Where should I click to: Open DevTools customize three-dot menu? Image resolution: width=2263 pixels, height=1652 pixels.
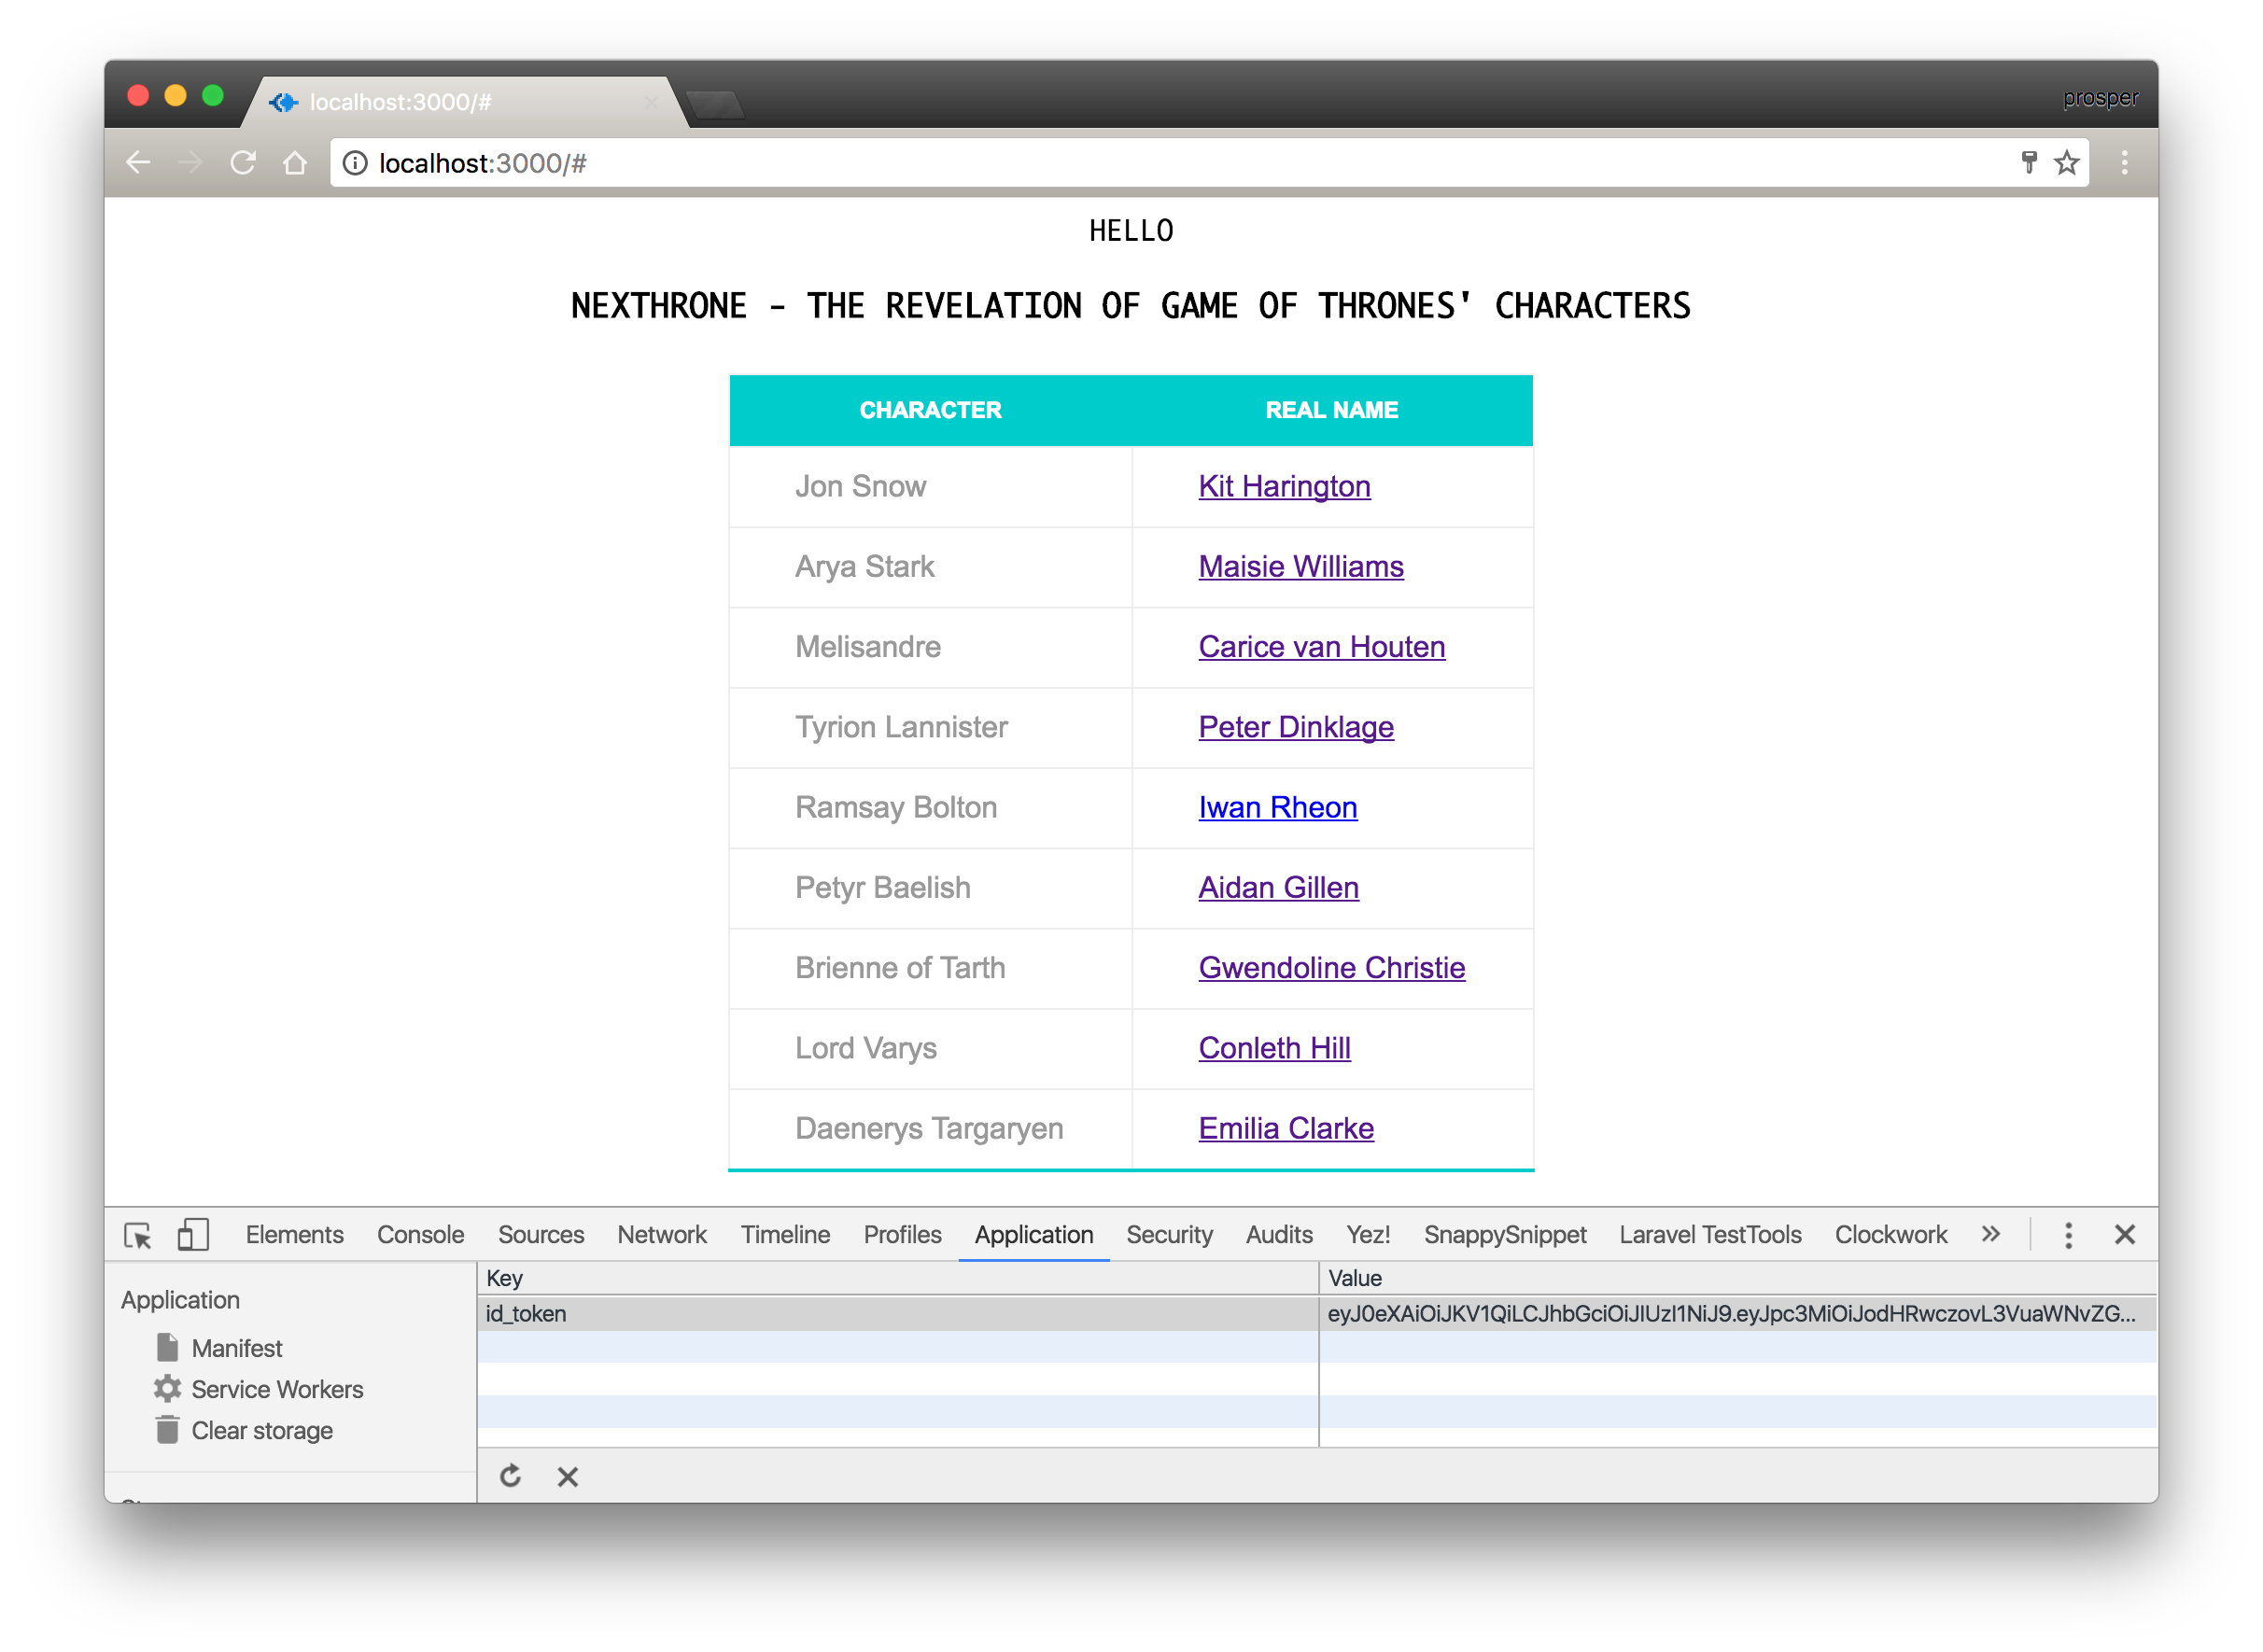[2068, 1235]
